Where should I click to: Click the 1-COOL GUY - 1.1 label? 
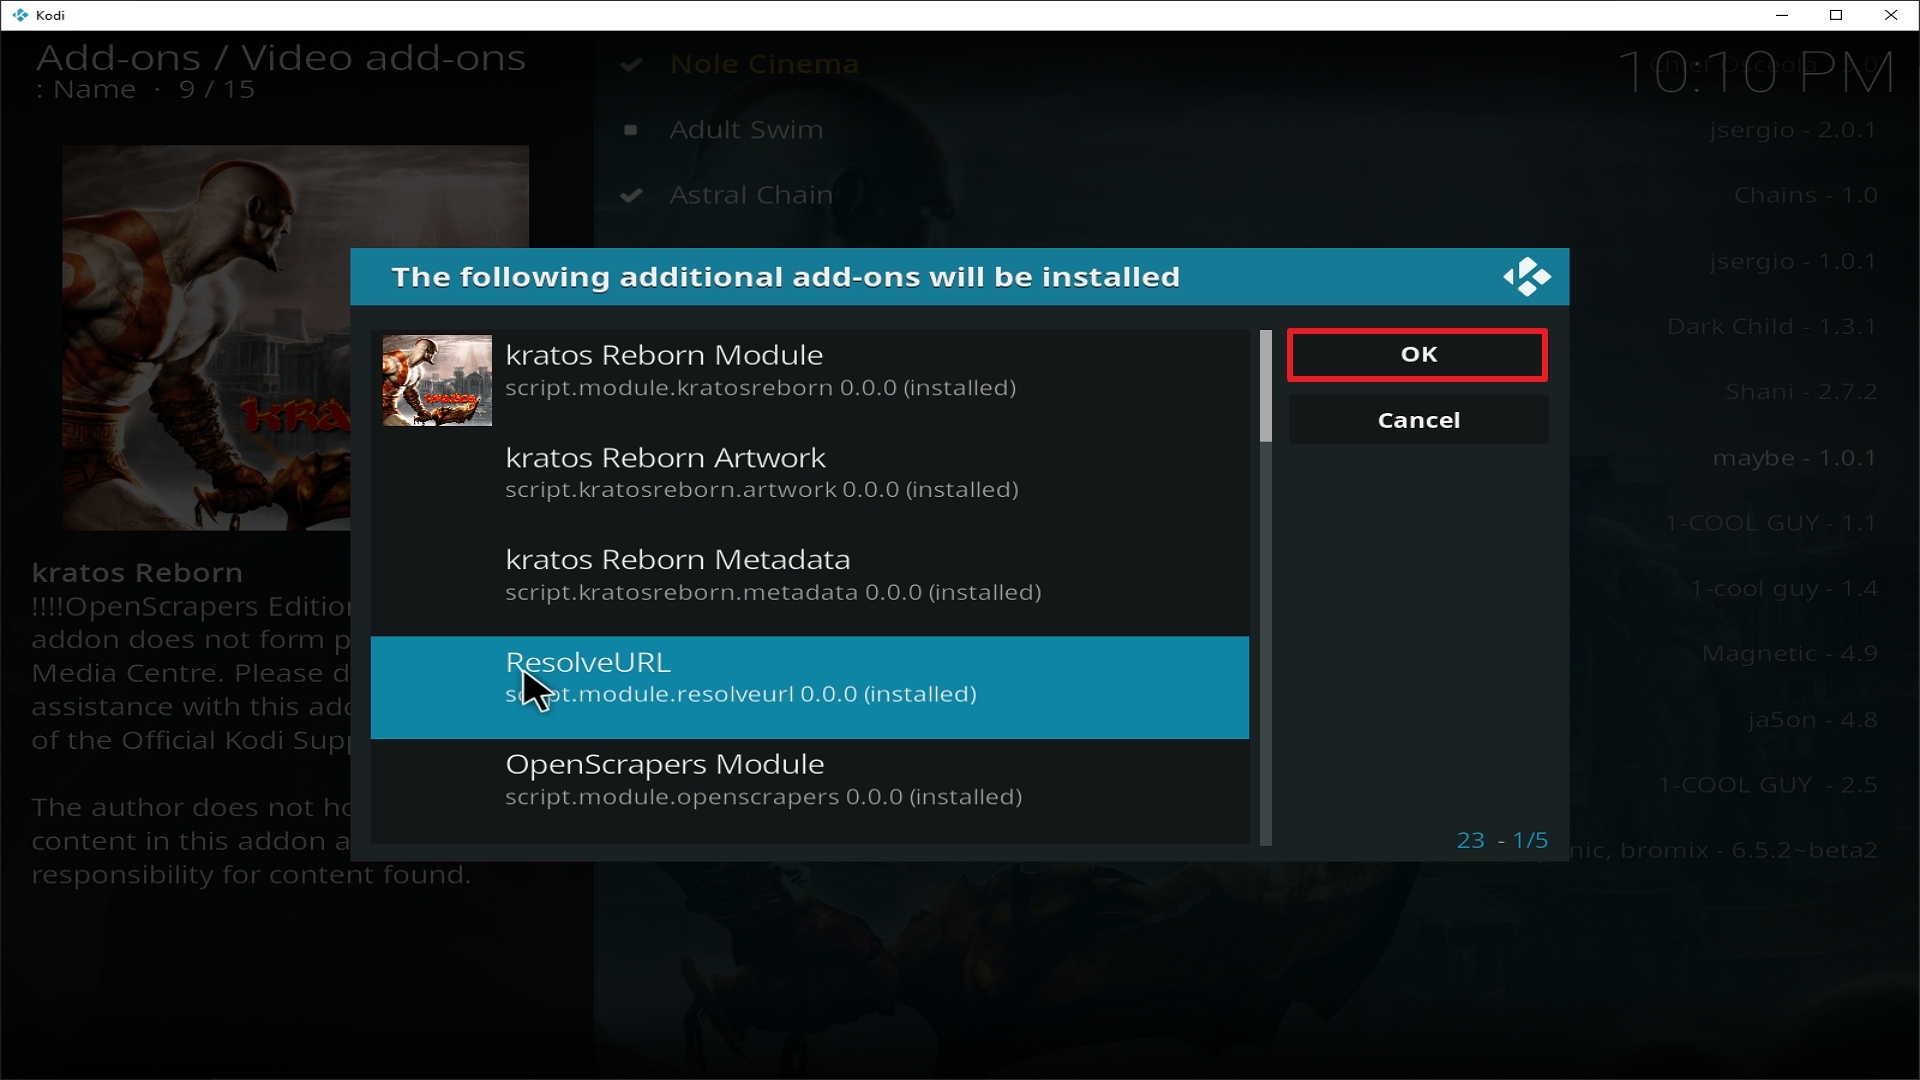click(x=1771, y=523)
